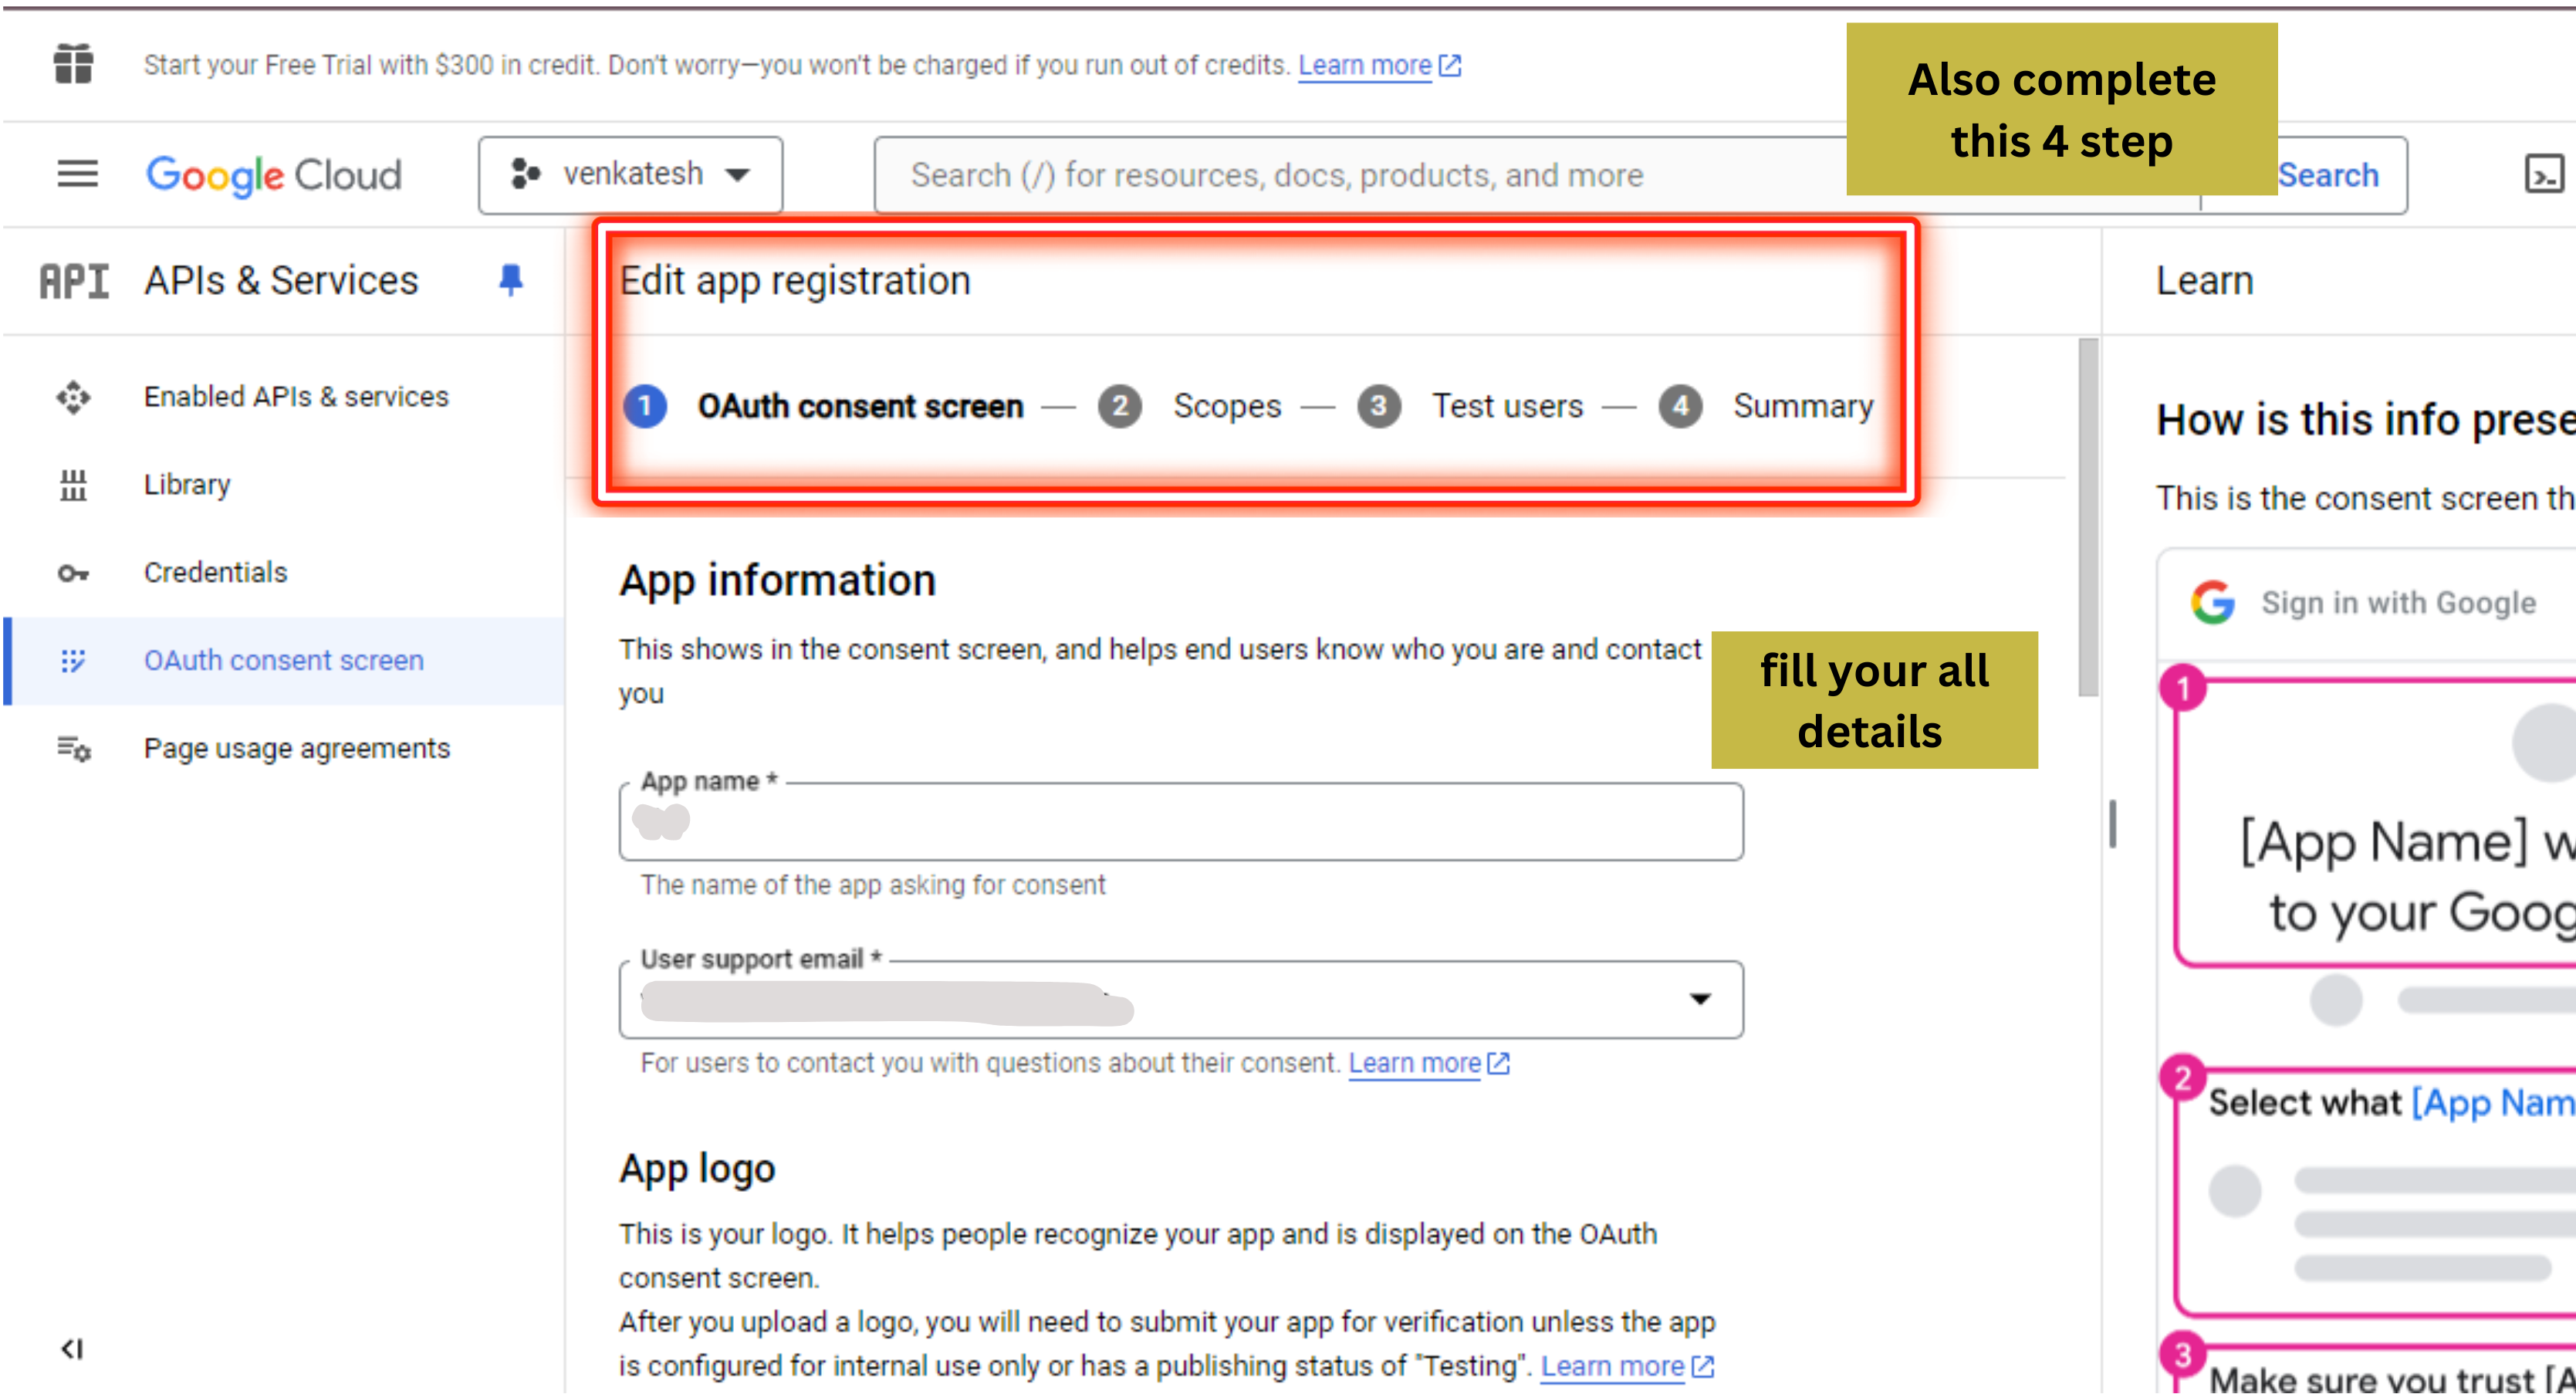Click the Learn panel resize handle
Image resolution: width=2576 pixels, height=1394 pixels.
click(x=2112, y=823)
